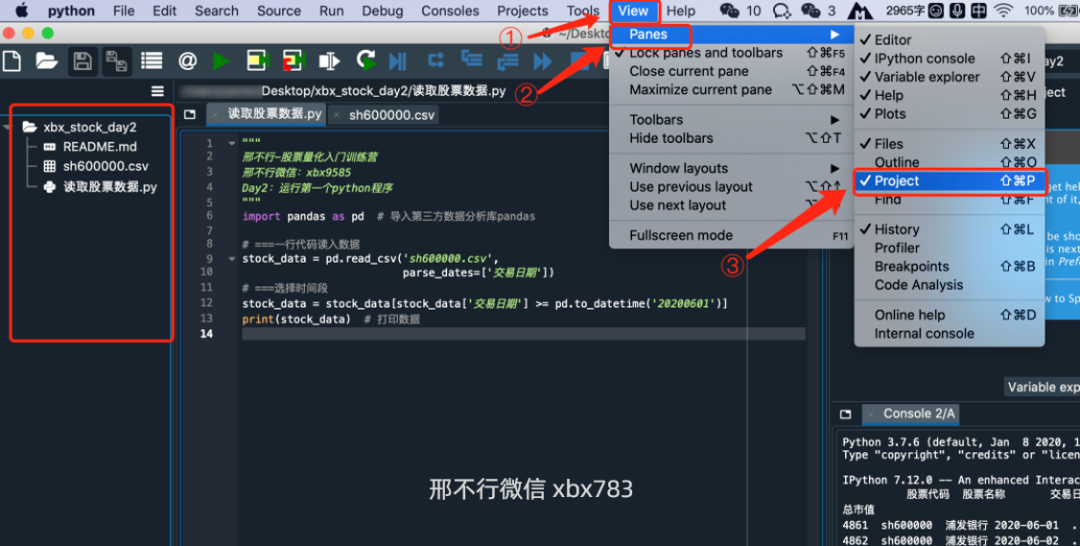Image resolution: width=1080 pixels, height=546 pixels.
Task: Expand the Panes submenu
Action: [731, 34]
